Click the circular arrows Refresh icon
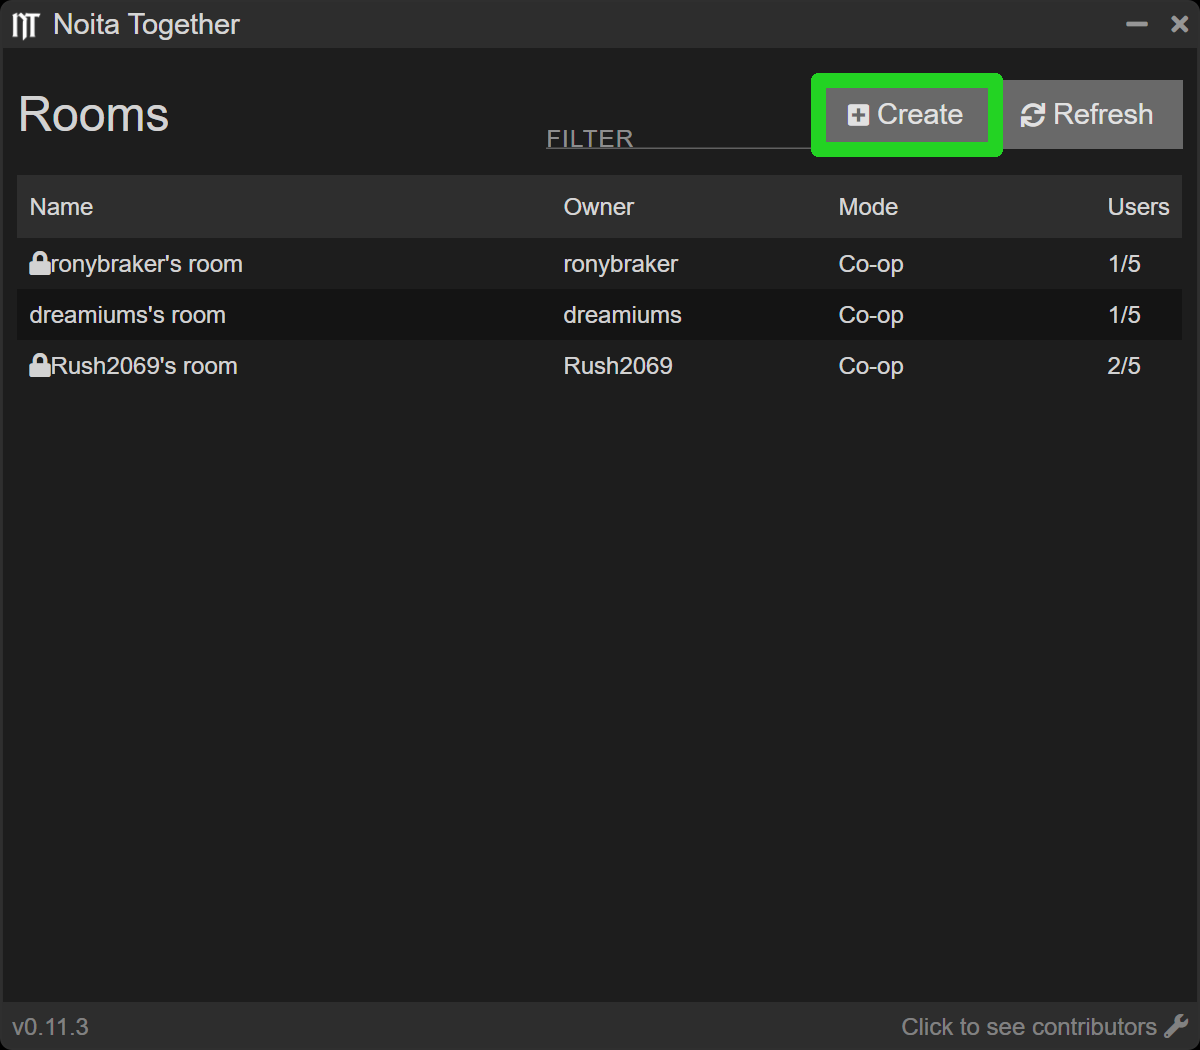Image resolution: width=1200 pixels, height=1050 pixels. [1032, 115]
